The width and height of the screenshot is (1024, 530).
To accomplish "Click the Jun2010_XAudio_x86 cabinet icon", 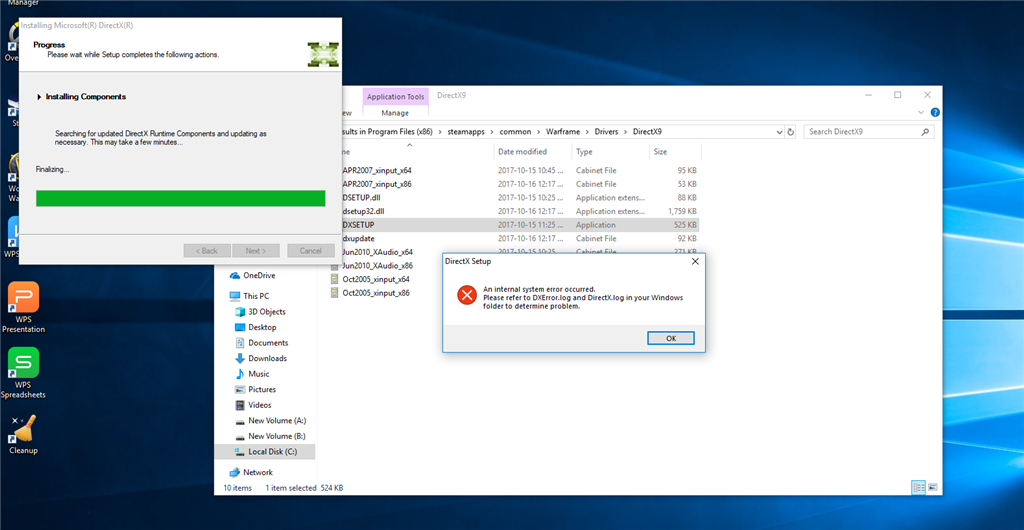I will (335, 266).
